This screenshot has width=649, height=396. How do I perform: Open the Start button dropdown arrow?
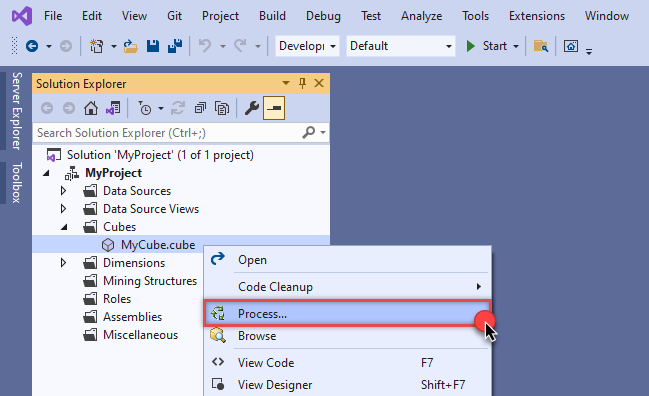click(516, 46)
